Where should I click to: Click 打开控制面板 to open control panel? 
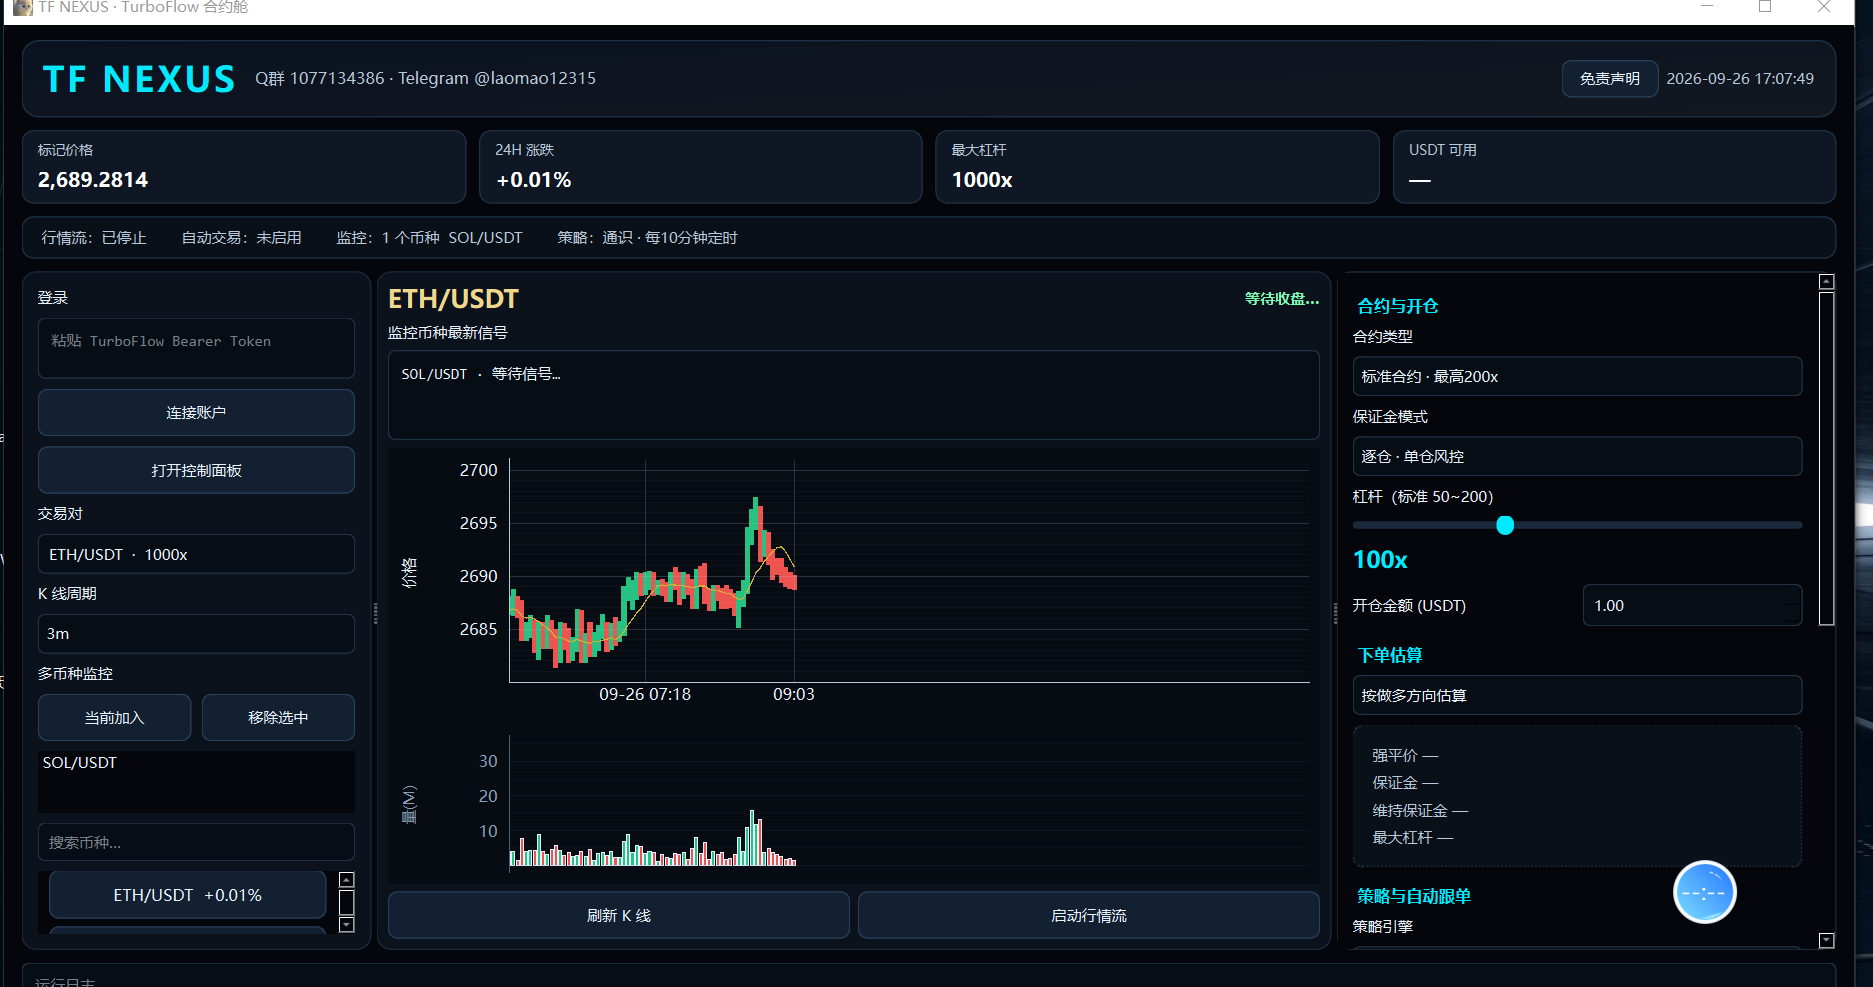[196, 470]
